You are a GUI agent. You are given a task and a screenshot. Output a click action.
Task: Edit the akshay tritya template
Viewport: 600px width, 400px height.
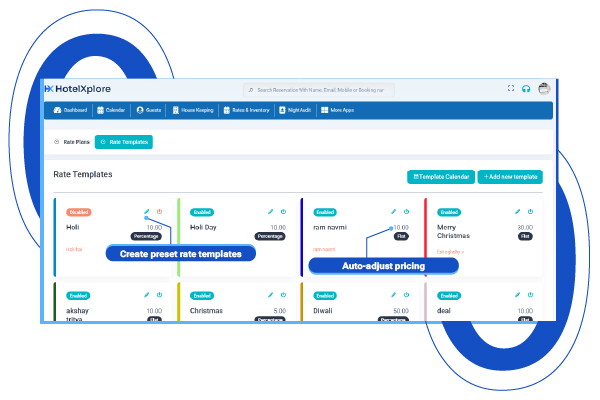tap(147, 295)
